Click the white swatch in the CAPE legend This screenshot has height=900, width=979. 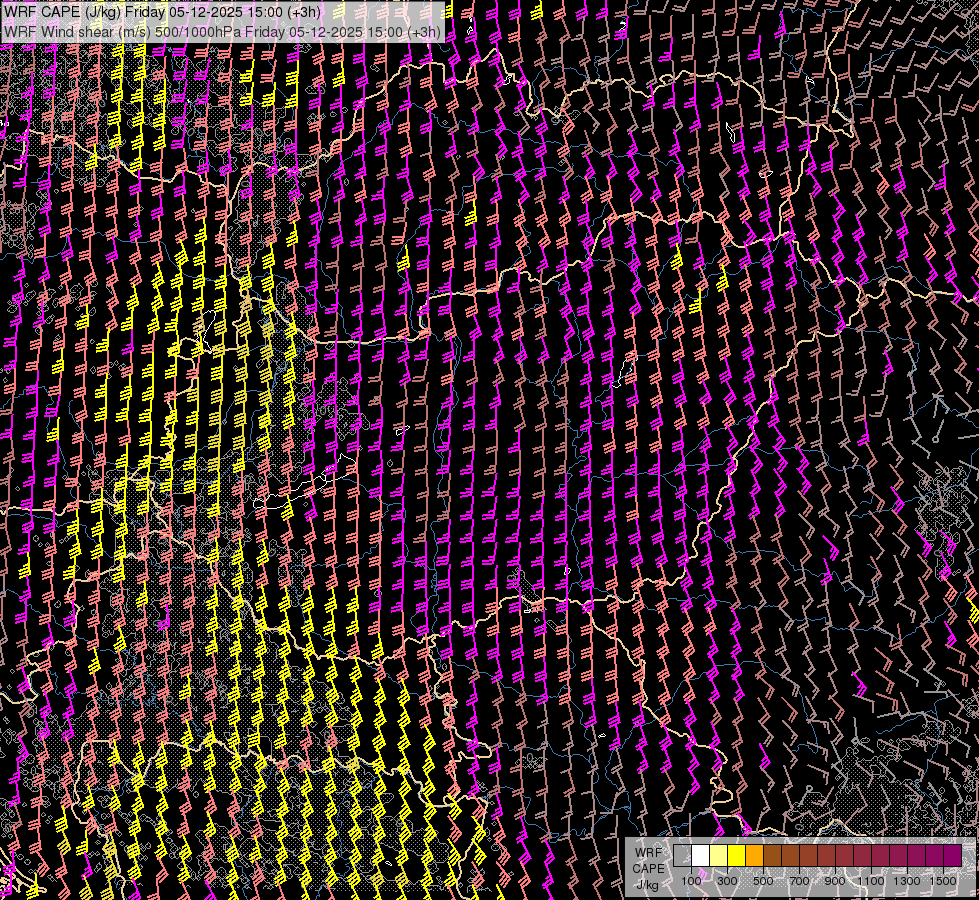point(701,855)
